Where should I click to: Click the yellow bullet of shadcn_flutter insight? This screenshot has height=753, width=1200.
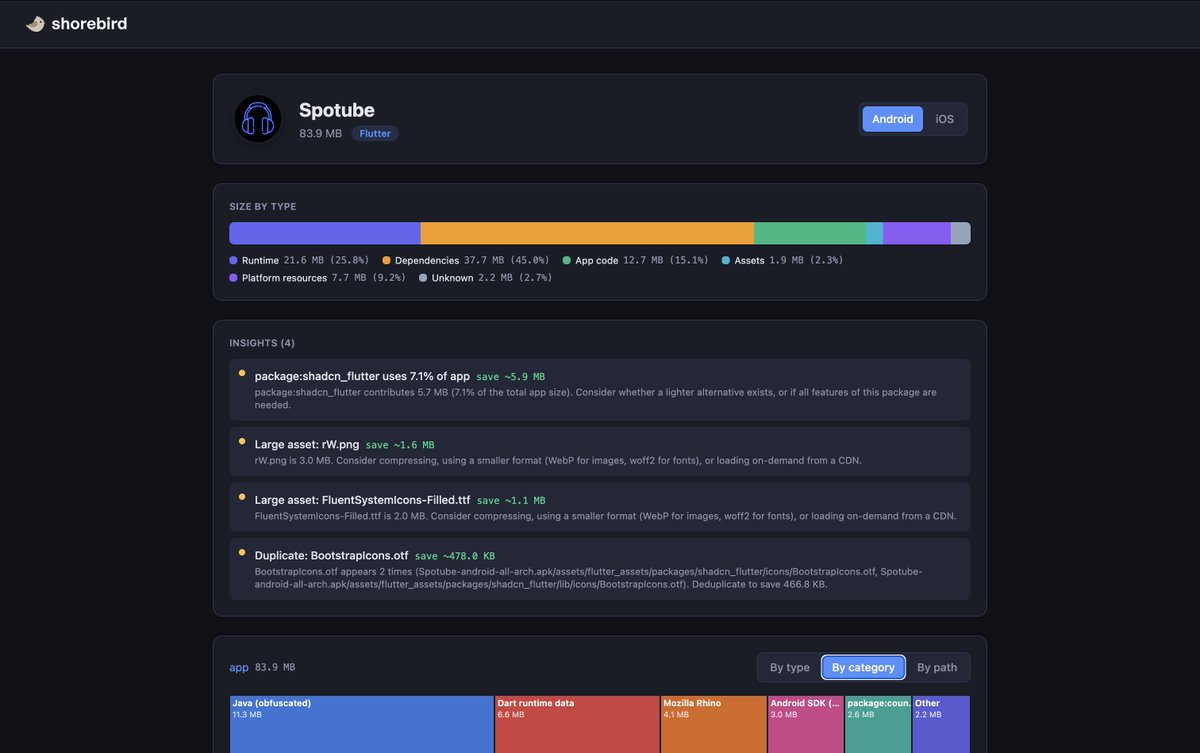tap(242, 373)
